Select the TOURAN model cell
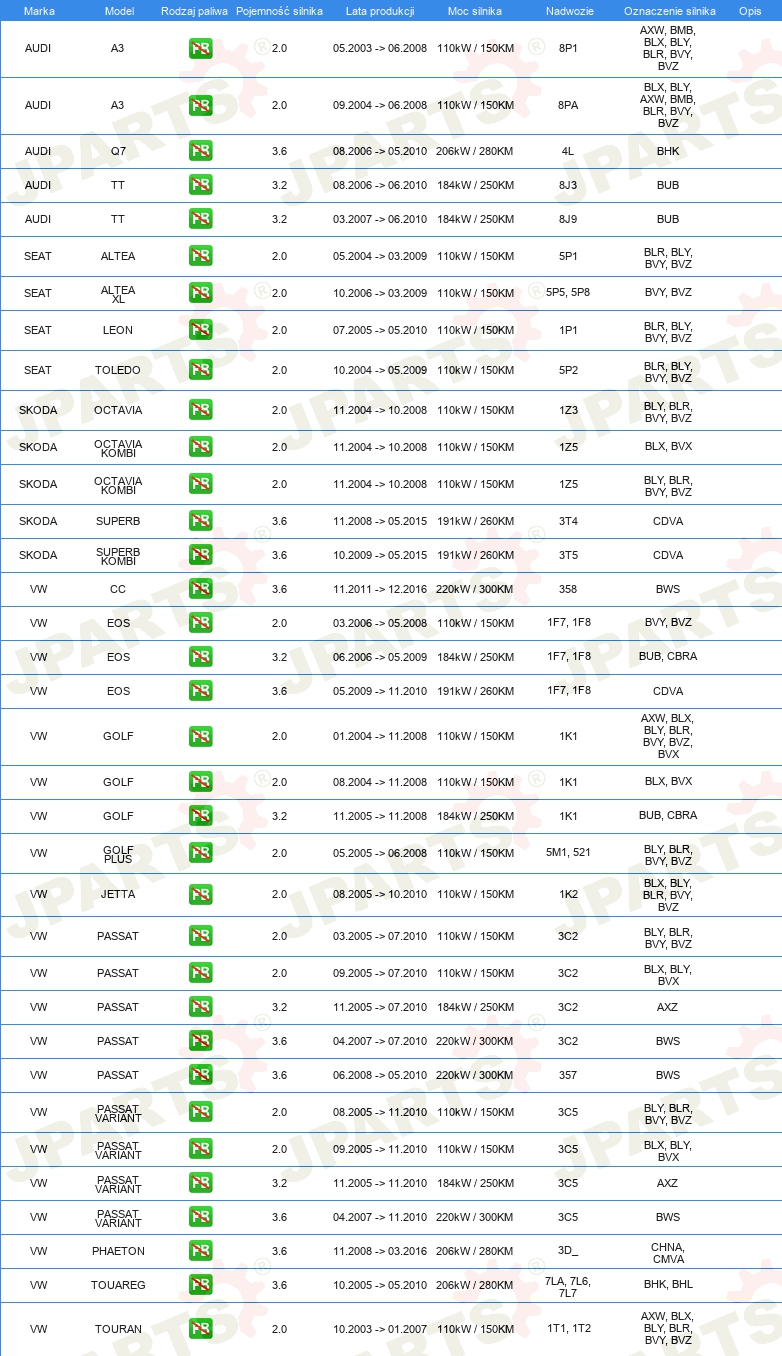This screenshot has height=1356, width=782. click(118, 1329)
